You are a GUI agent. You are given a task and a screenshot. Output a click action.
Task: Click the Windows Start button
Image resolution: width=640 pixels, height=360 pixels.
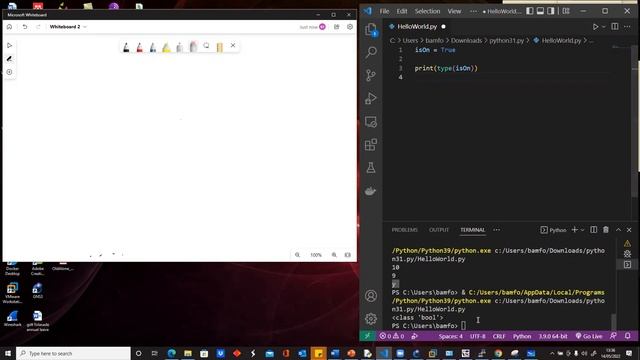[8, 353]
